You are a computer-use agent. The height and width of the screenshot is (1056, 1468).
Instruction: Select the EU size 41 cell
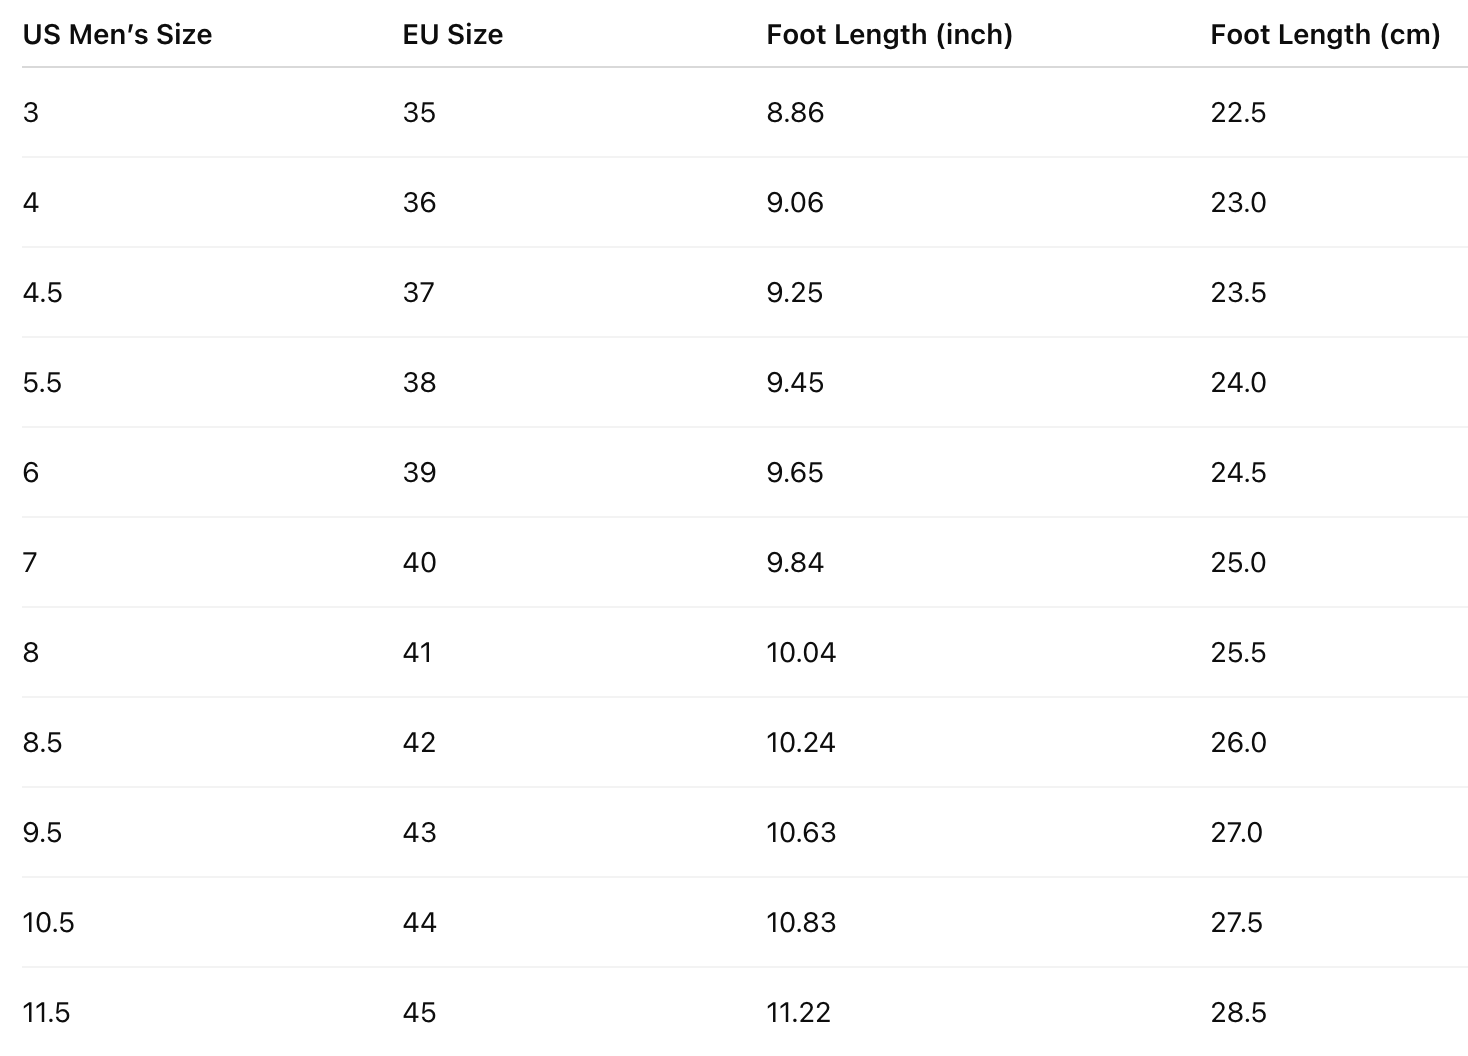point(417,653)
